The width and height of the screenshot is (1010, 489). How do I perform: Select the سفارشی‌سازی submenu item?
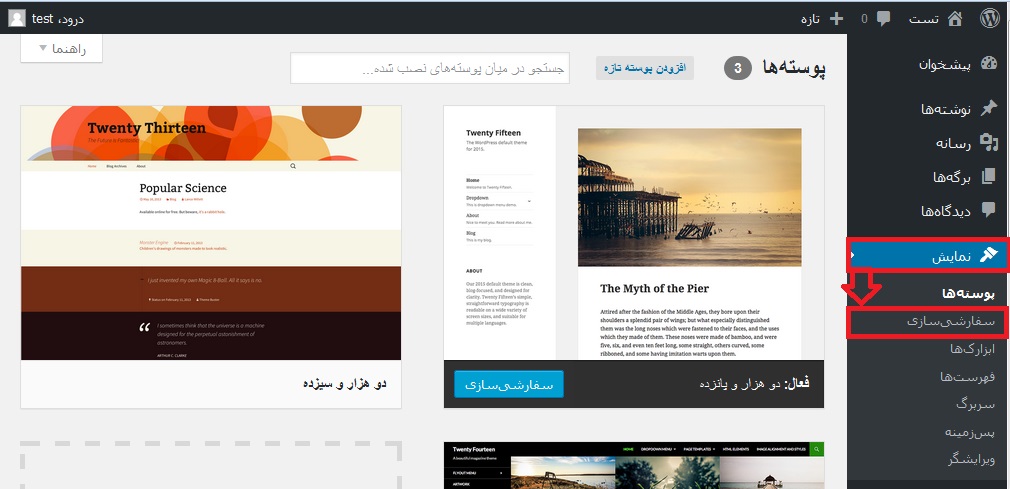point(951,321)
